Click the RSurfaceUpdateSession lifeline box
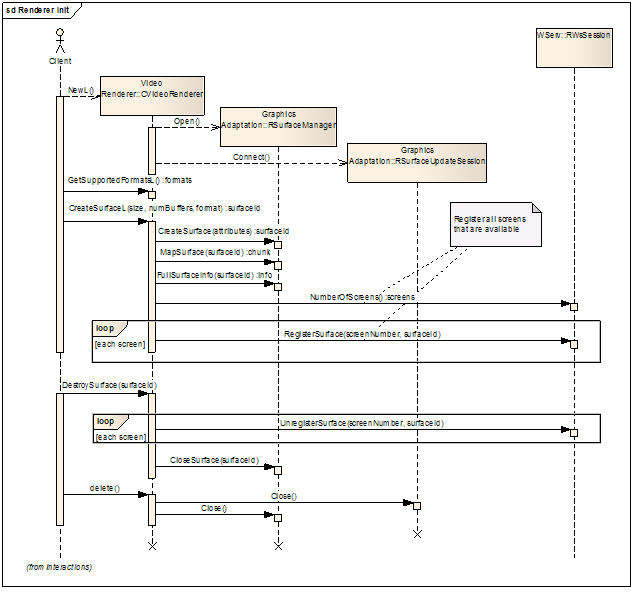Image resolution: width=631 pixels, height=595 pixels. pos(417,162)
